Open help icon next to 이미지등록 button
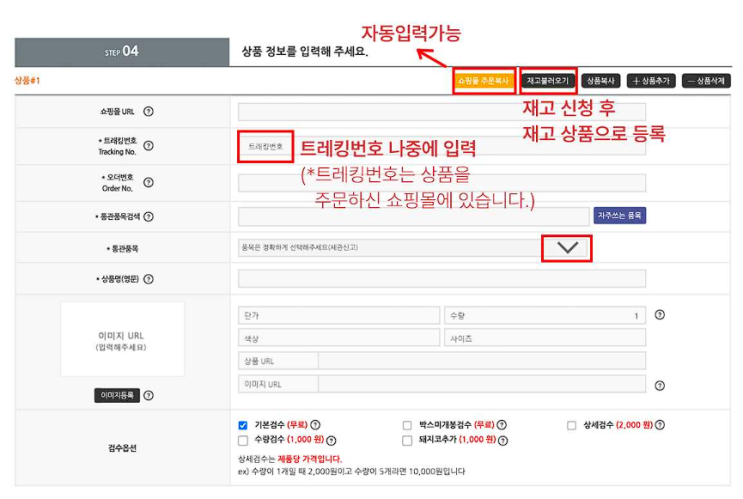Viewport: 743px width, 499px height. pos(148,395)
